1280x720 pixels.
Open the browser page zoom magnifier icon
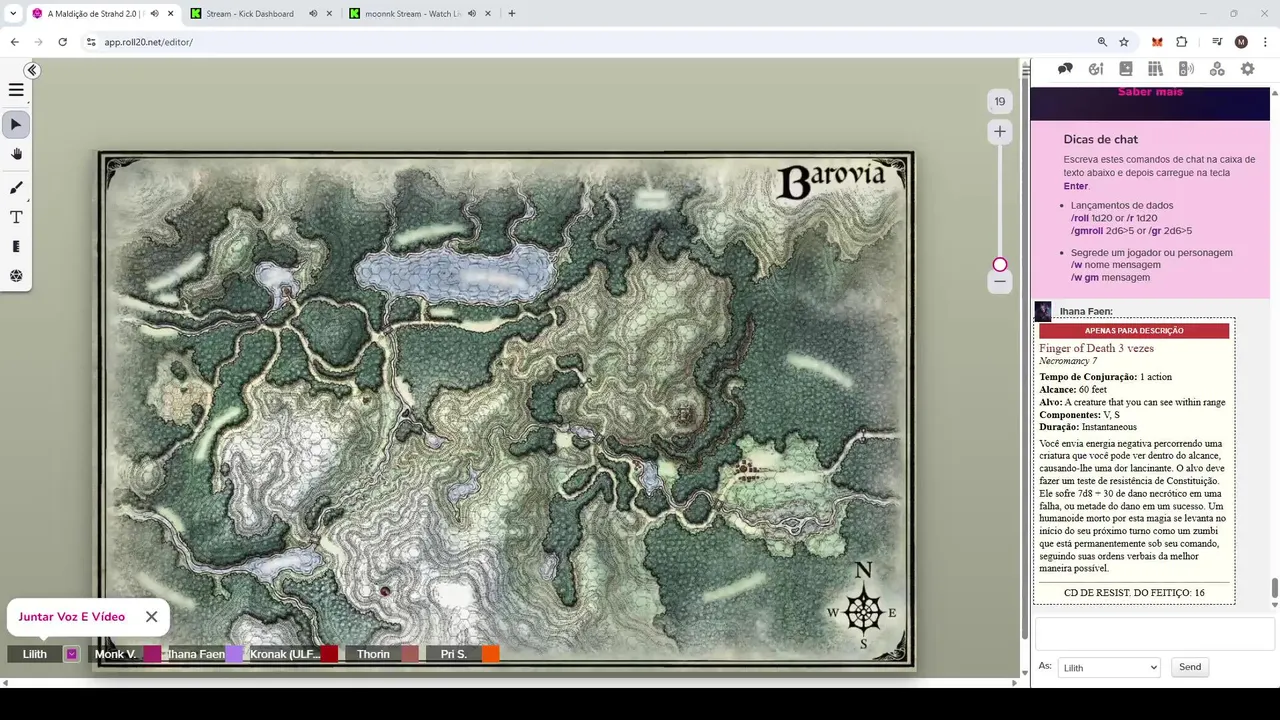[1102, 42]
